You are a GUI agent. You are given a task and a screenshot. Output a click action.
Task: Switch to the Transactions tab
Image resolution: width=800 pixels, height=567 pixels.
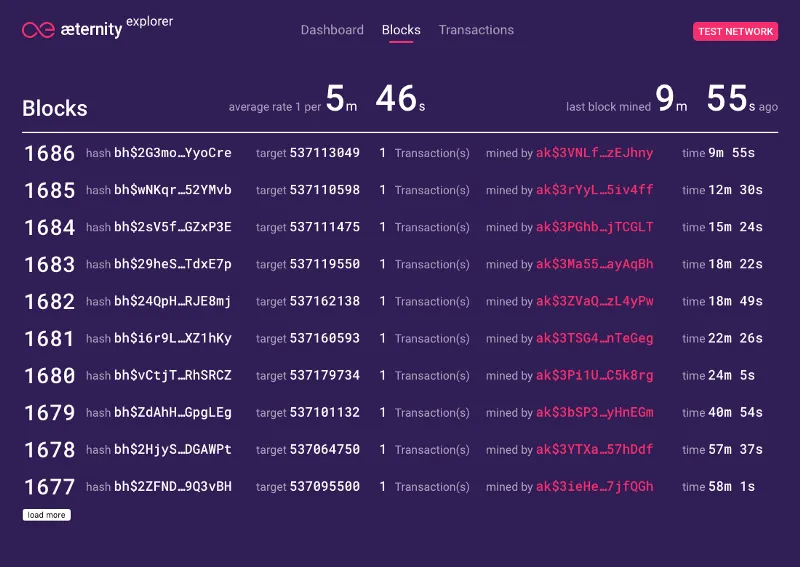[476, 30]
